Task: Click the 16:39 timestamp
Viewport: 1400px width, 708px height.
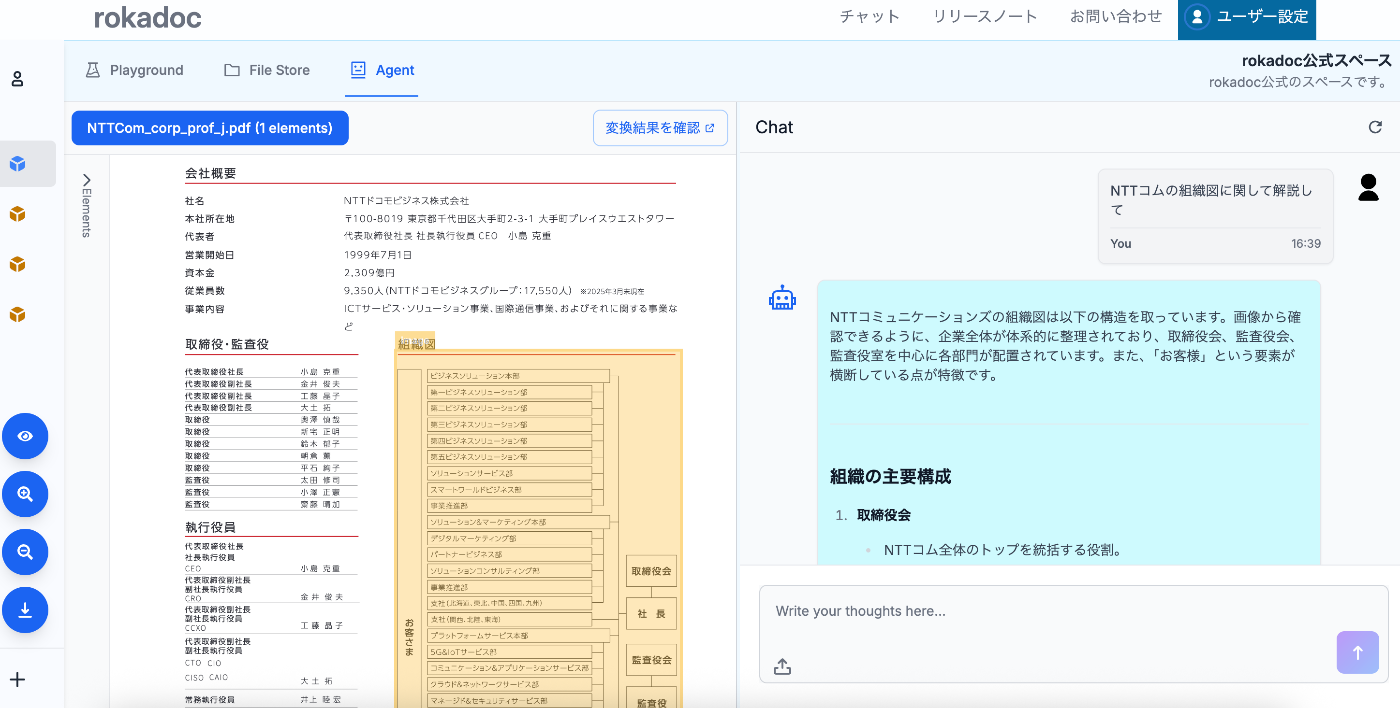Action: (1305, 244)
